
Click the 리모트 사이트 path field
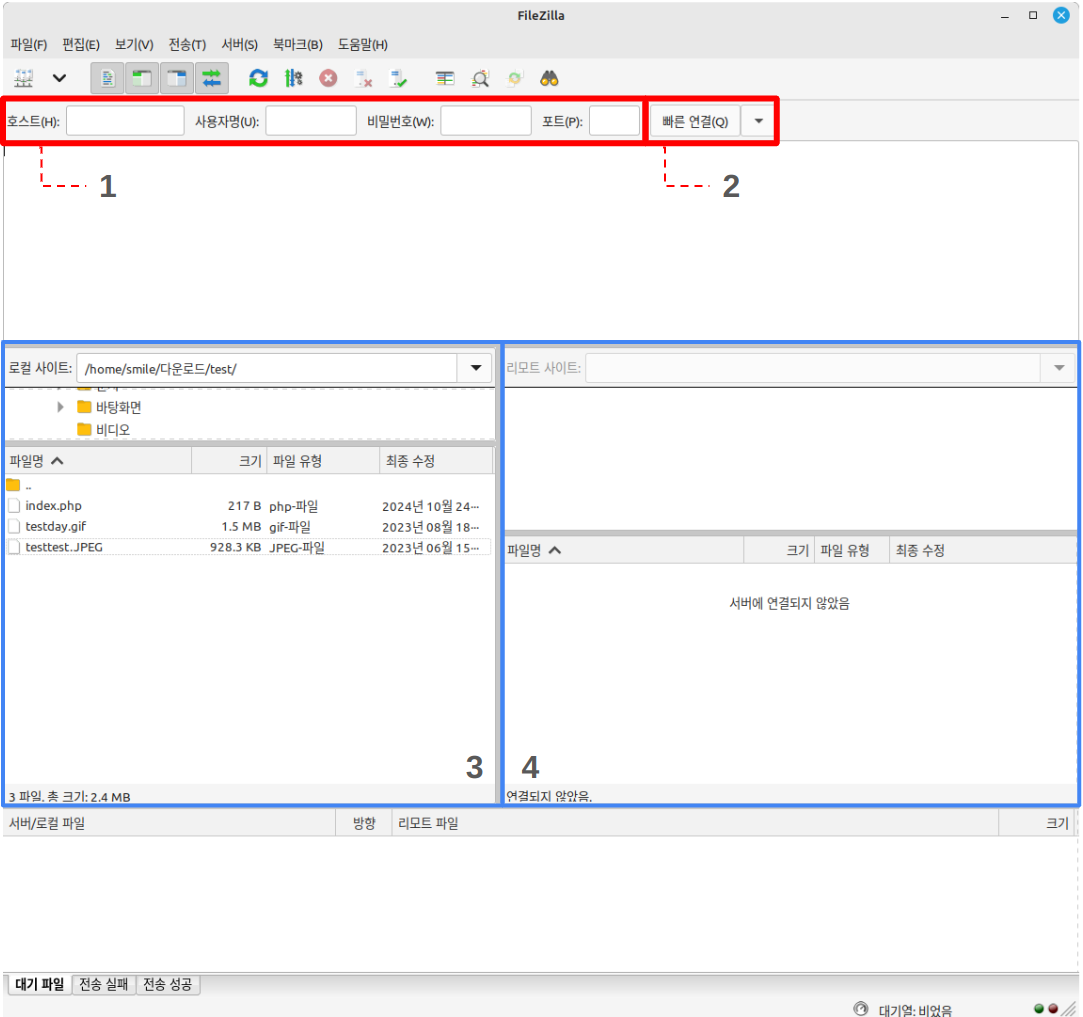[814, 368]
